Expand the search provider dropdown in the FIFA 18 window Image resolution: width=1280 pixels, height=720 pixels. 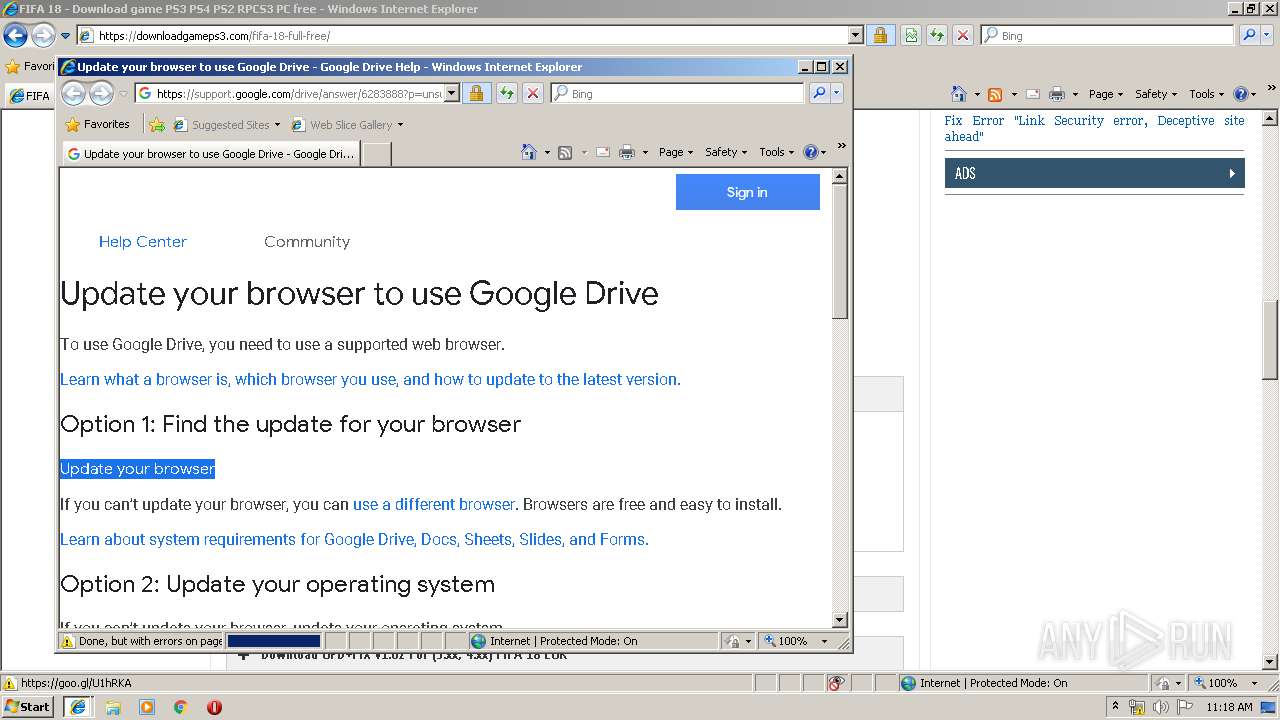[x=1267, y=35]
